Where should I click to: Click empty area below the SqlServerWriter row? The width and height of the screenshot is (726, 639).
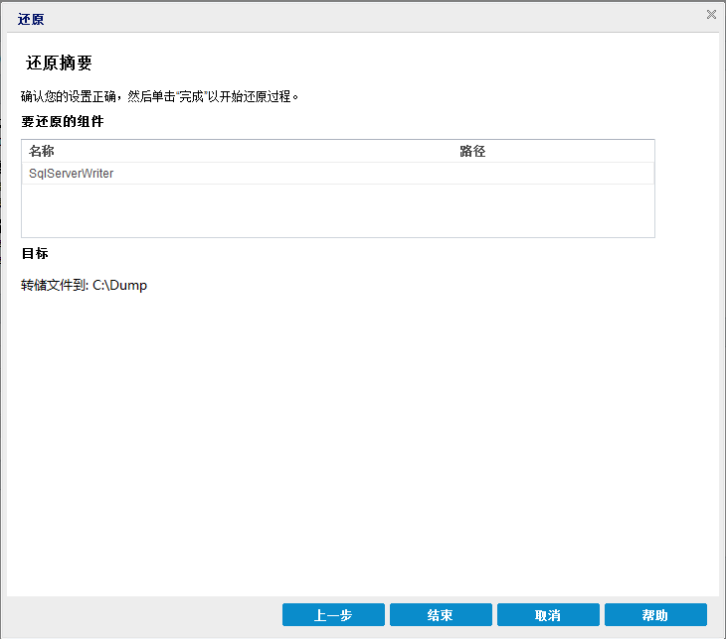pyautogui.click(x=337, y=210)
